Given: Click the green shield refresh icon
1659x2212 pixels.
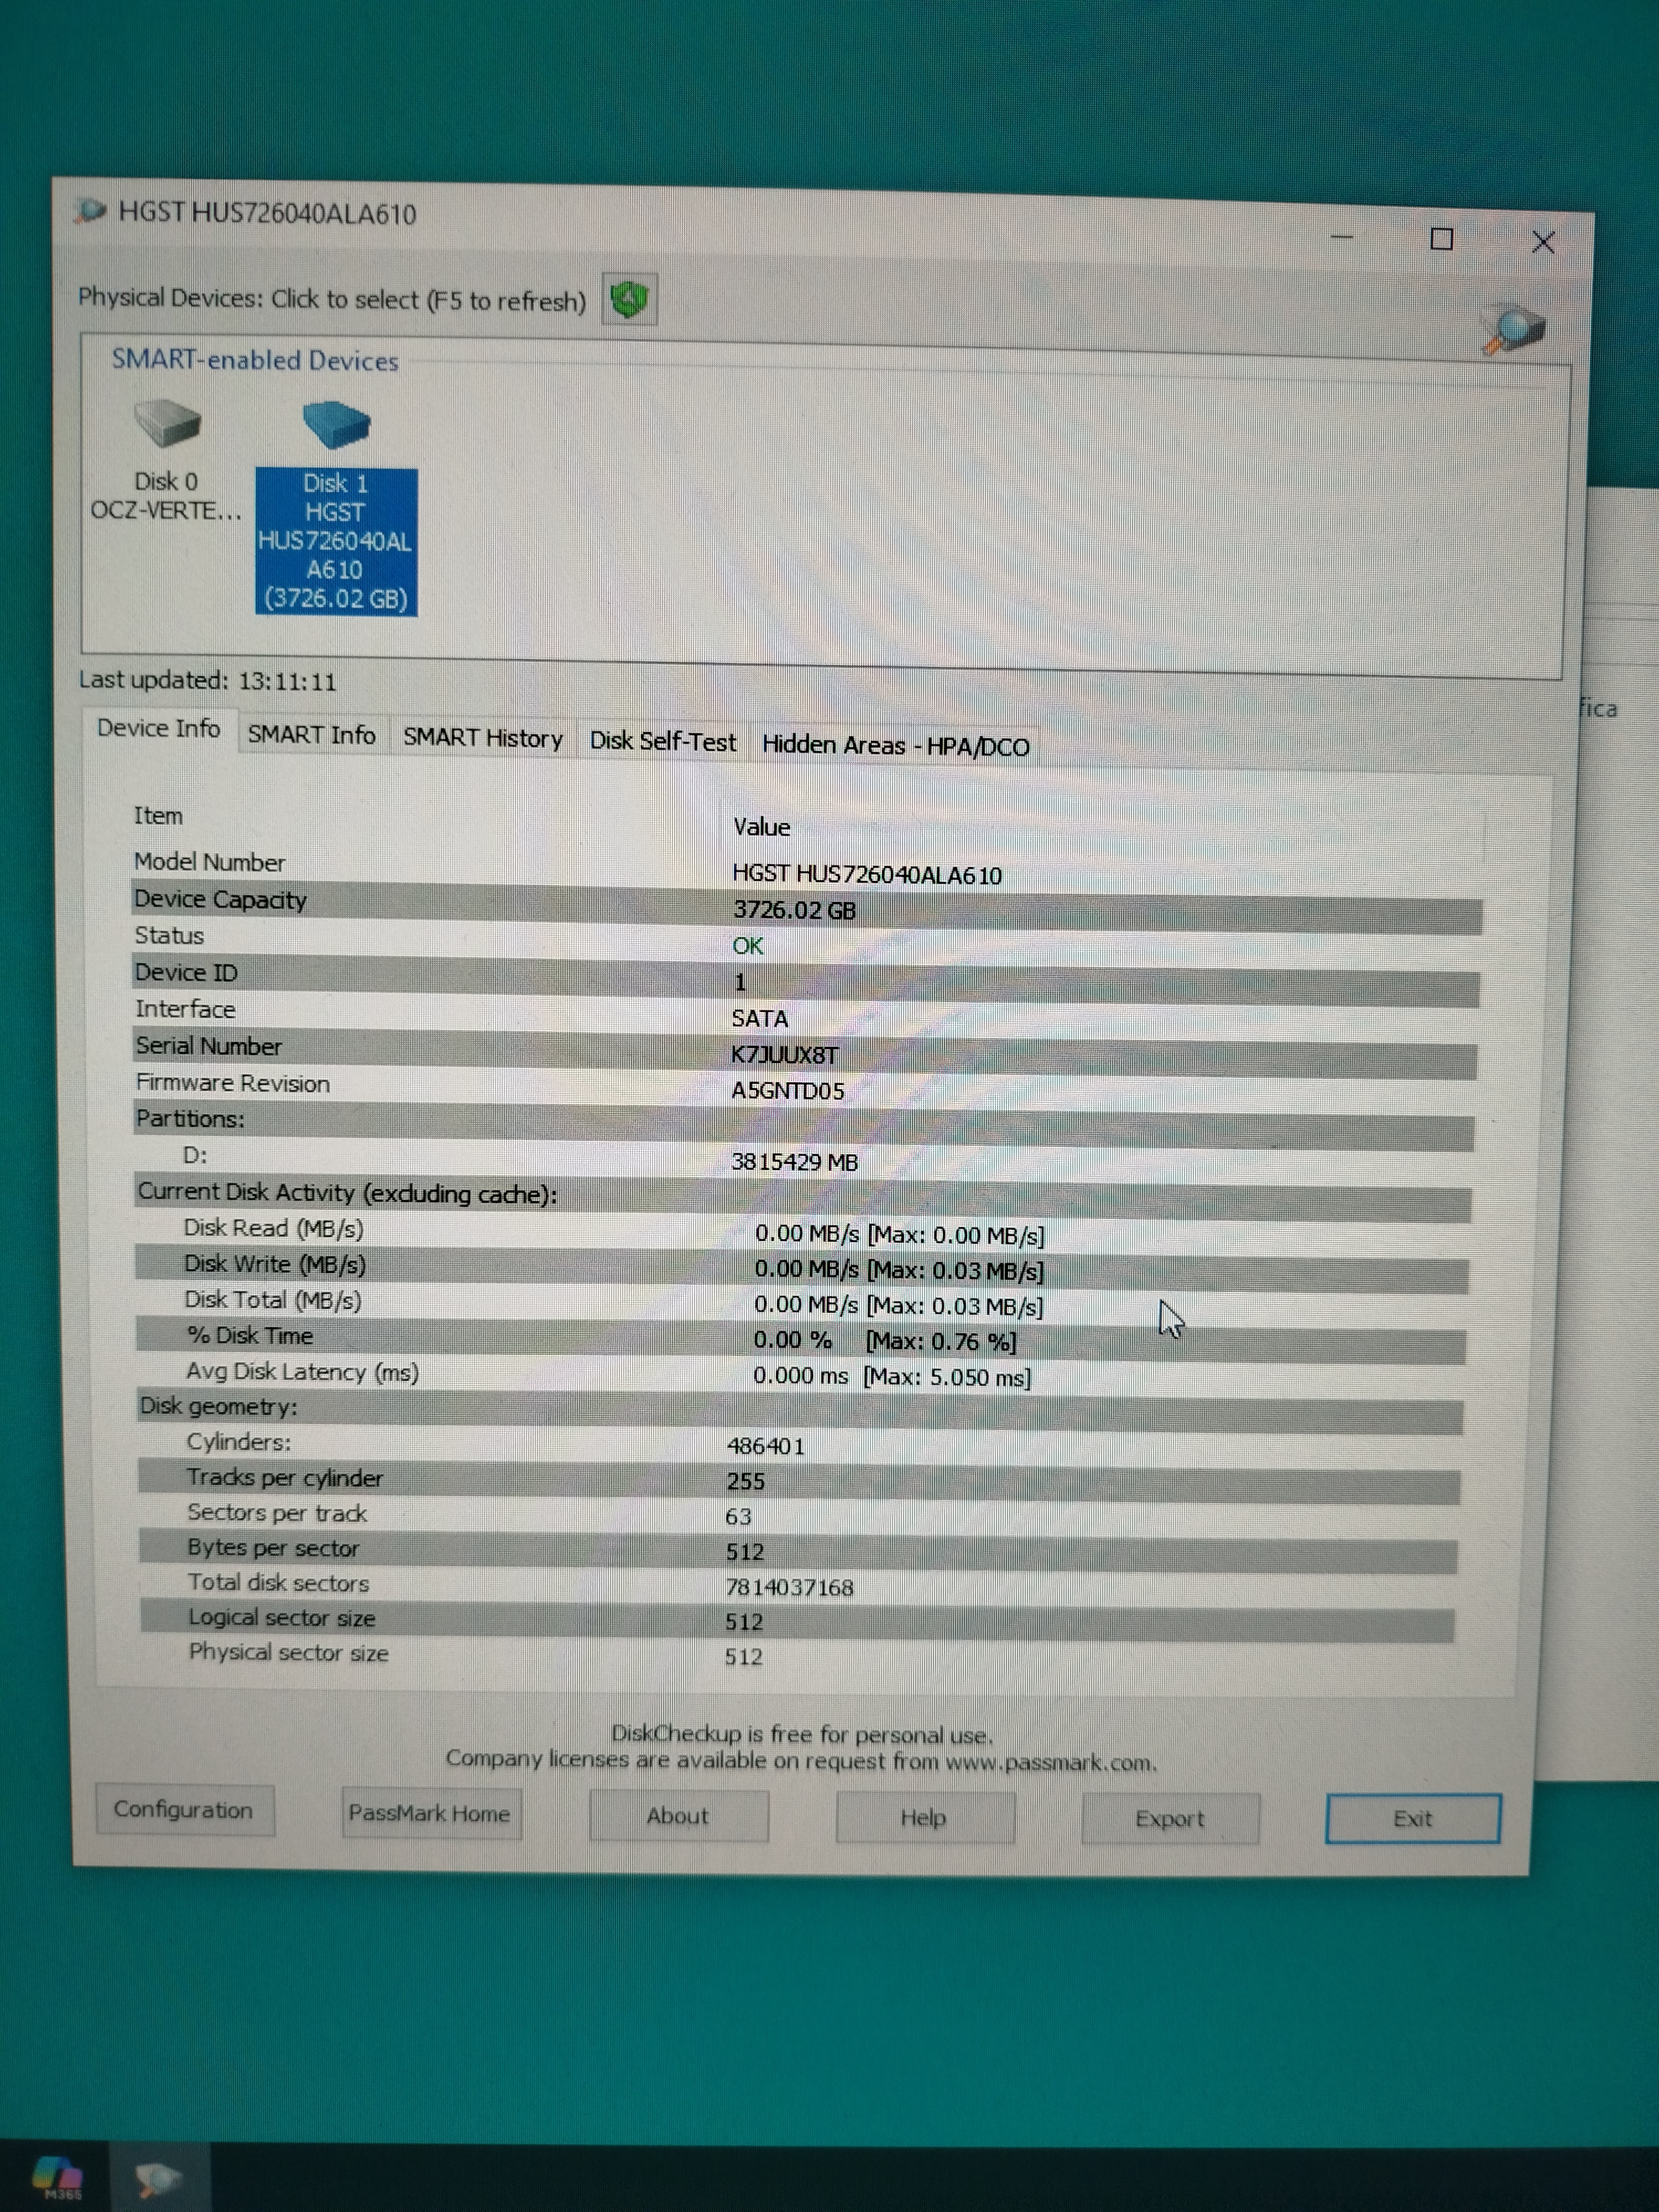Looking at the screenshot, I should click(629, 299).
